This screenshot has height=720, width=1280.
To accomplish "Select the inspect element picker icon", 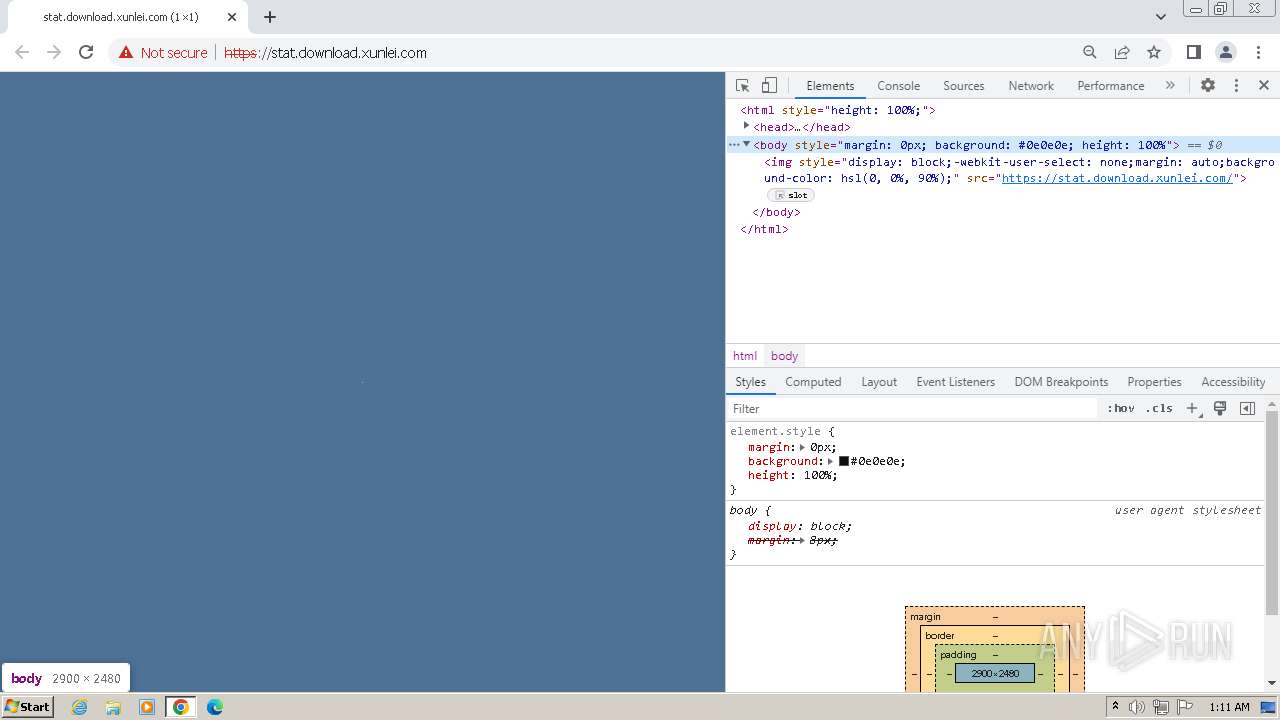I will click(x=742, y=86).
